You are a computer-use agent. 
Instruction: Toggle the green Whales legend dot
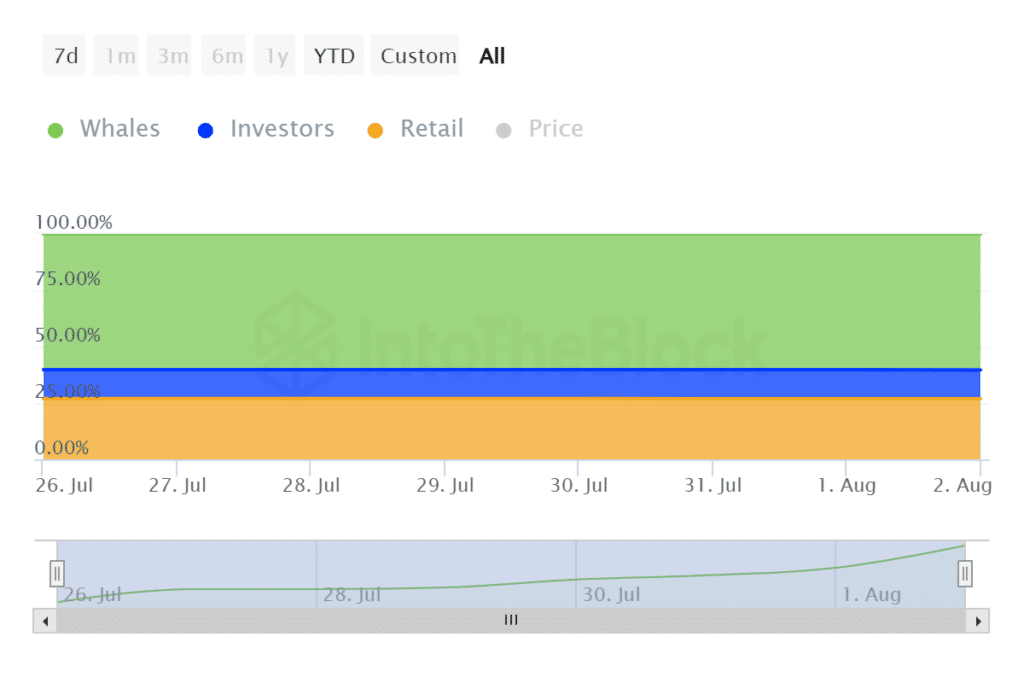[x=56, y=131]
